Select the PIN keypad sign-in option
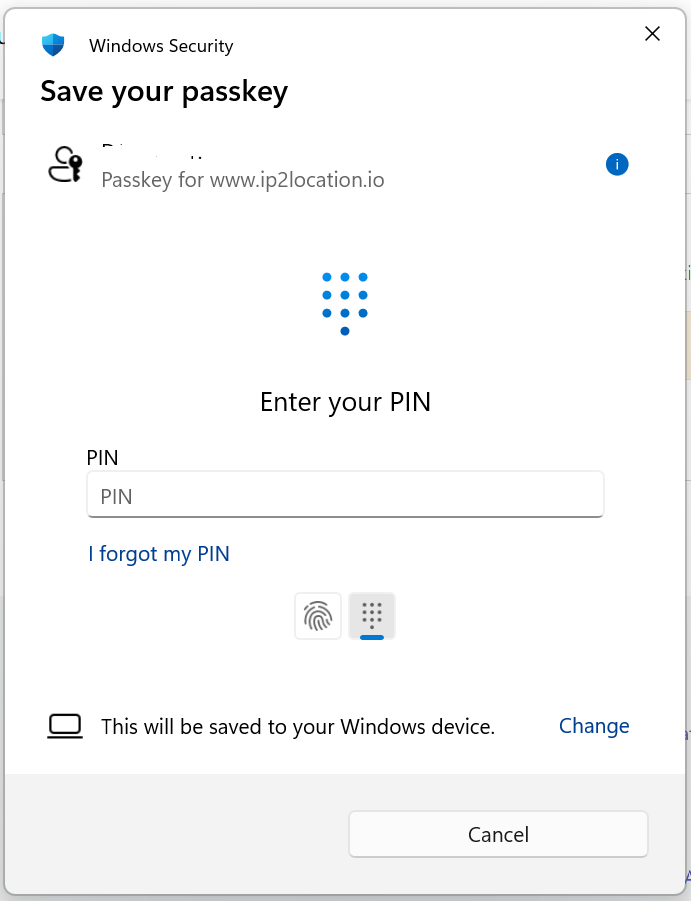 (372, 616)
